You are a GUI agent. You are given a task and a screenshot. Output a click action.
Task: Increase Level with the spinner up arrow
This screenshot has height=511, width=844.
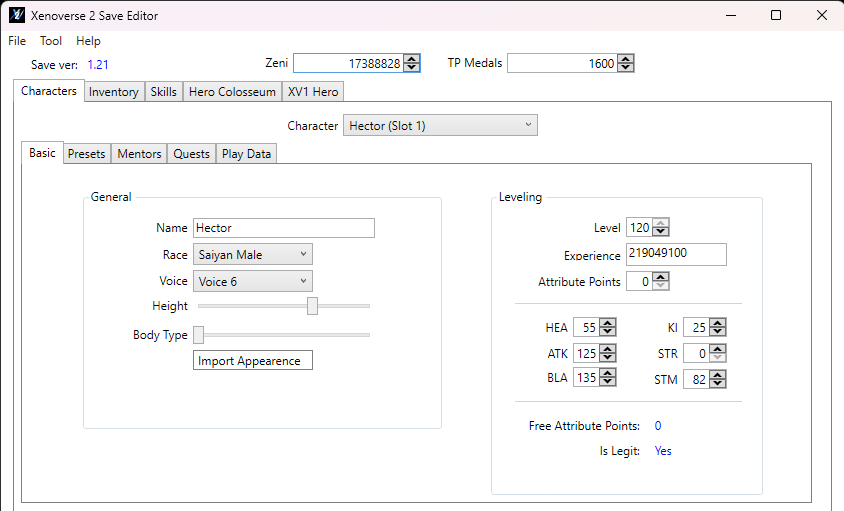(x=660, y=224)
